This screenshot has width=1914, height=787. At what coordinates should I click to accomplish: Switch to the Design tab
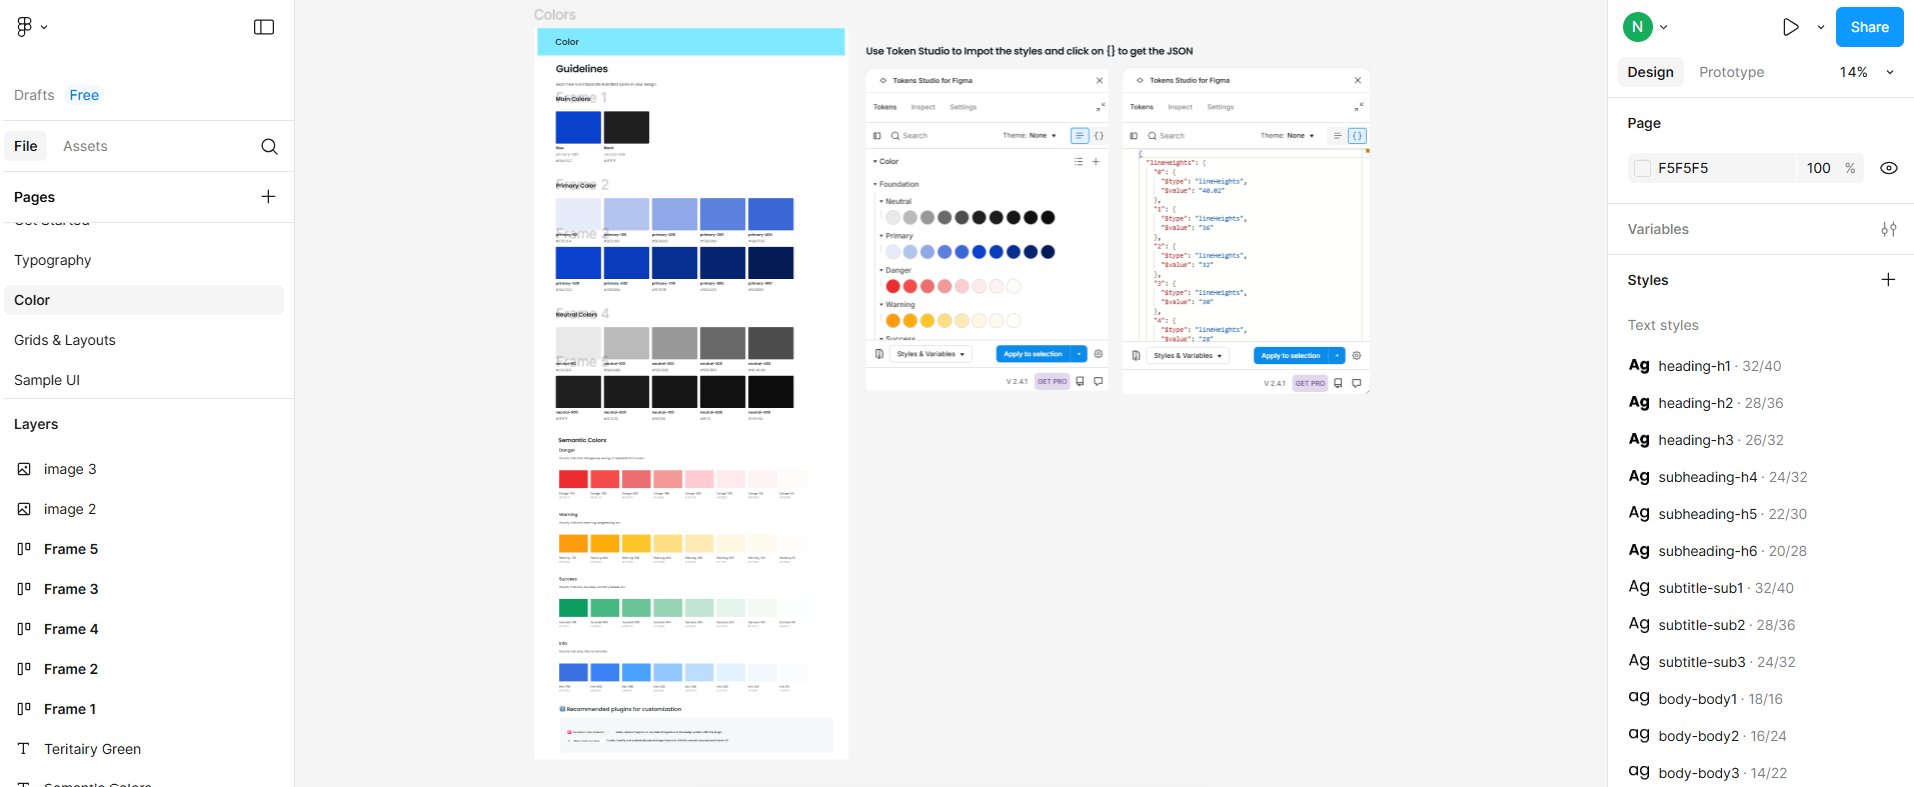1650,72
